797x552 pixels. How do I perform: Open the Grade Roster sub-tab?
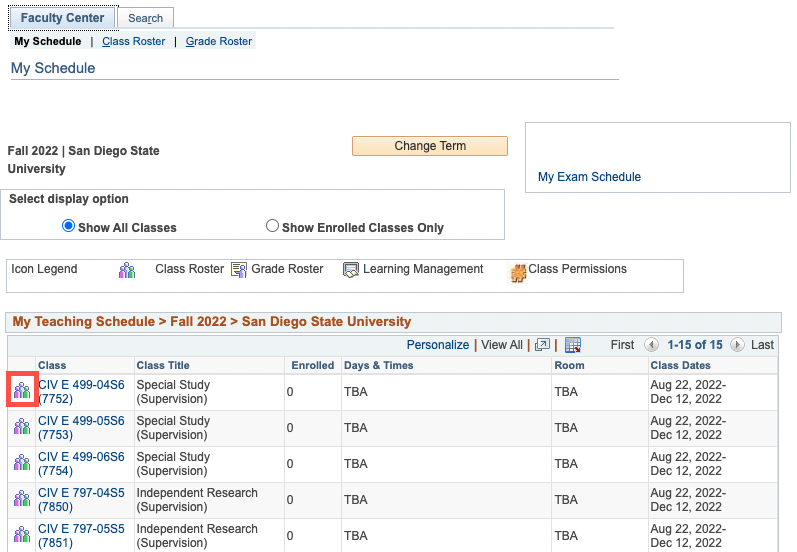(219, 41)
